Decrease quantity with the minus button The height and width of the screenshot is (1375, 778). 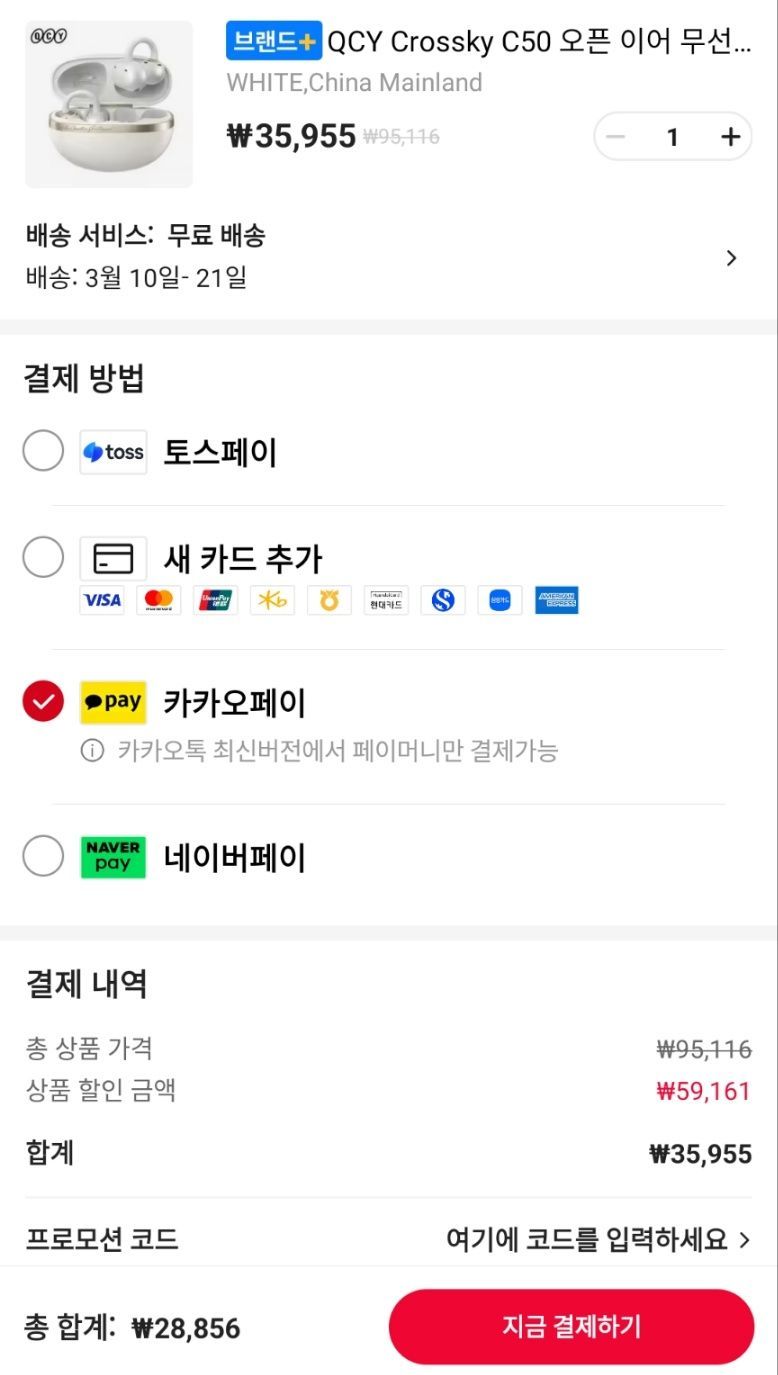tap(616, 137)
